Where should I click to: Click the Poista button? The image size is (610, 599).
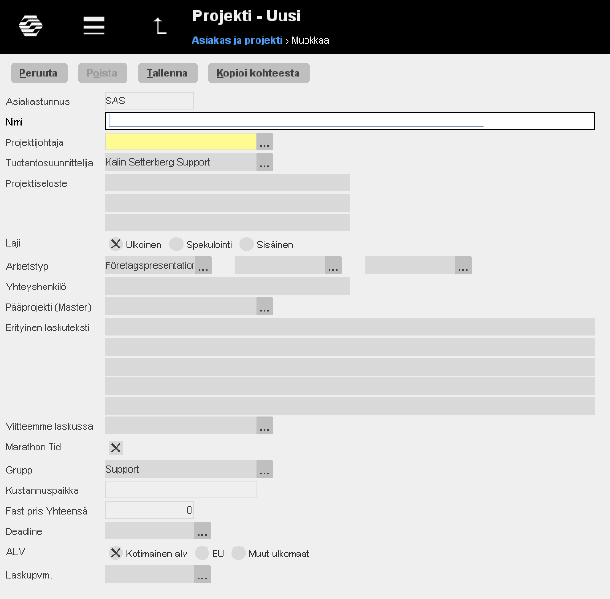click(x=102, y=73)
